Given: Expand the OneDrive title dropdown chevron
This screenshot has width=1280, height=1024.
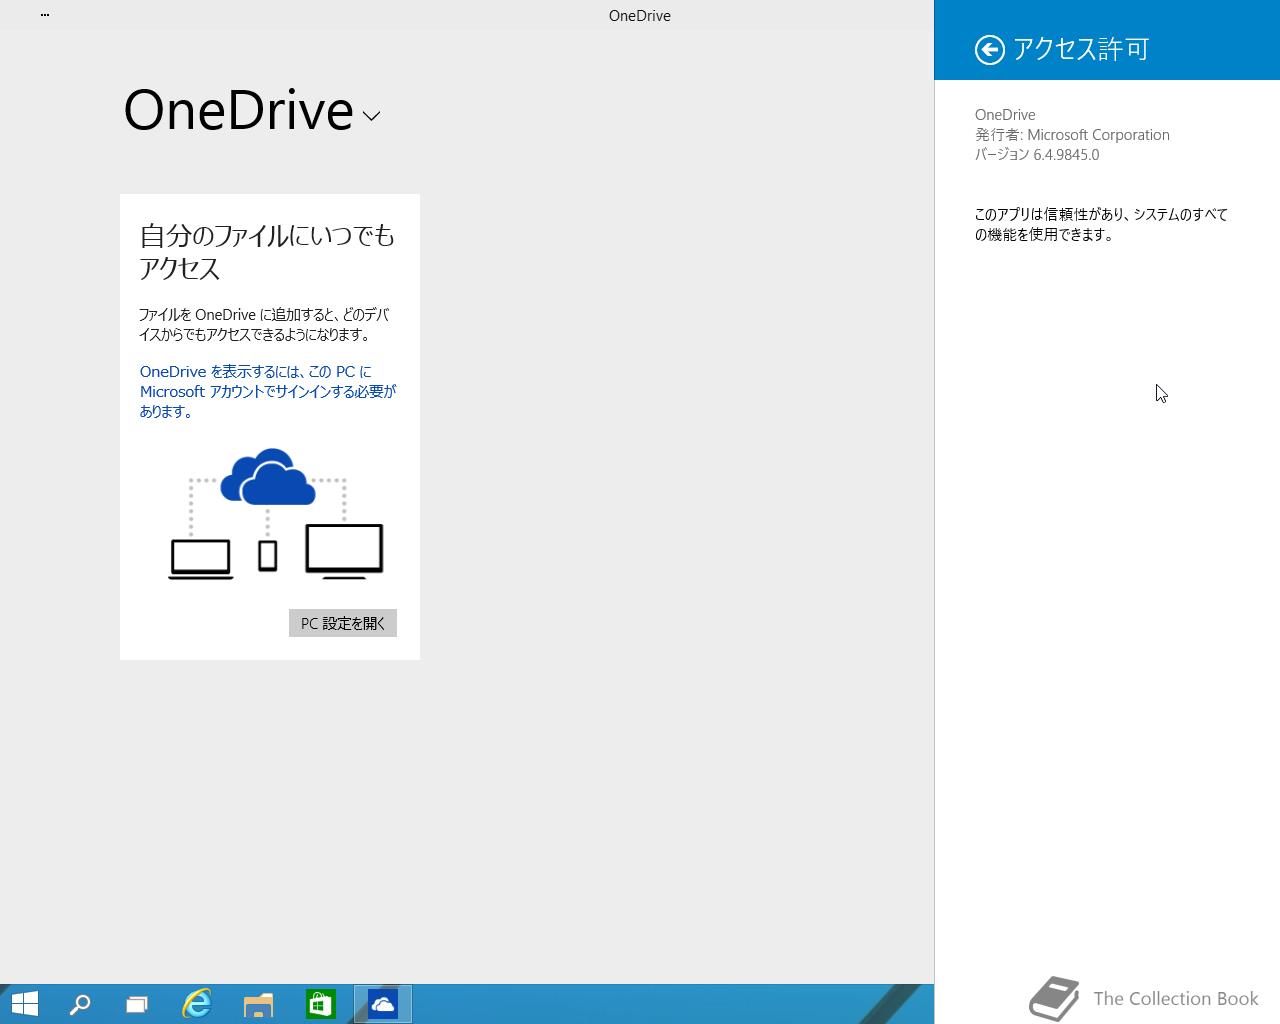Looking at the screenshot, I should [x=371, y=116].
